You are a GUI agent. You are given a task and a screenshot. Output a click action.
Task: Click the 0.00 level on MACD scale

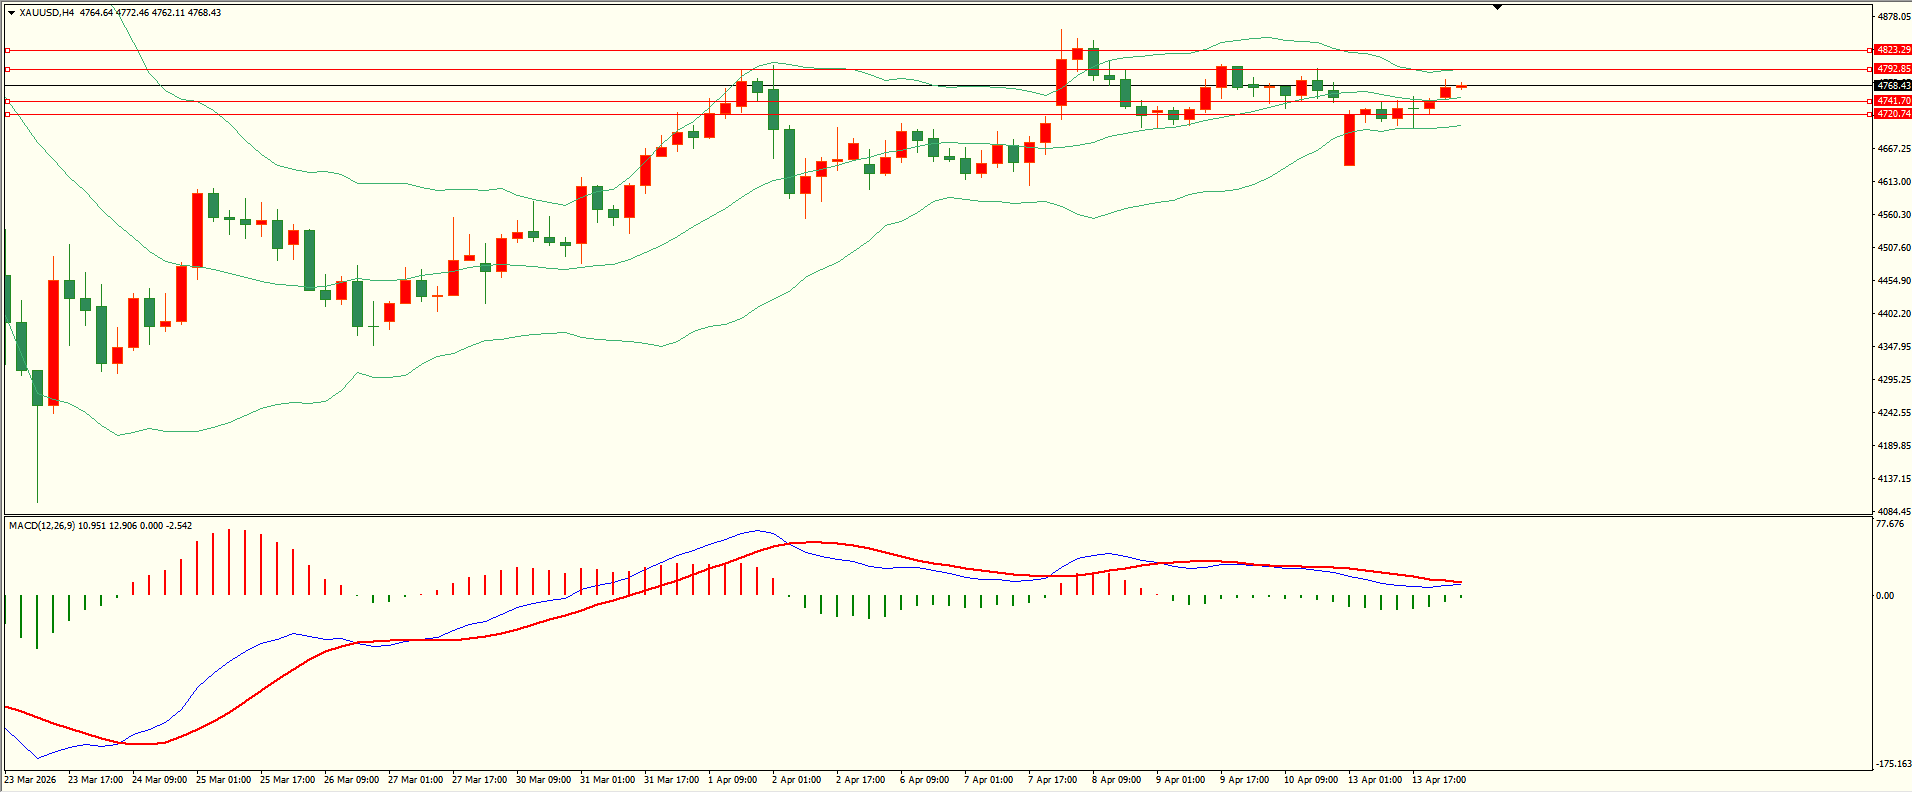coord(1884,596)
